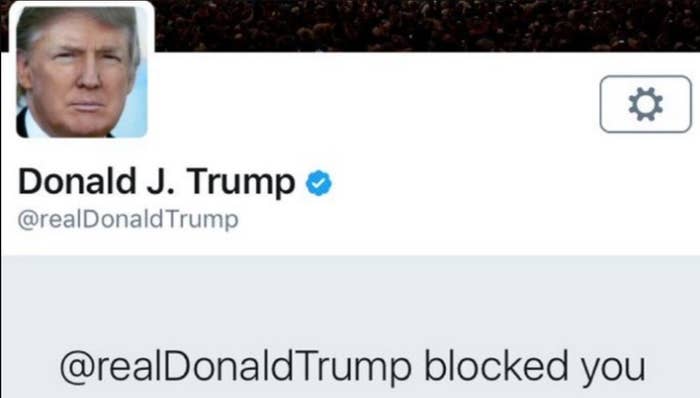The width and height of the screenshot is (700, 398).
Task: Open user actions via gear button
Action: pyautogui.click(x=646, y=104)
